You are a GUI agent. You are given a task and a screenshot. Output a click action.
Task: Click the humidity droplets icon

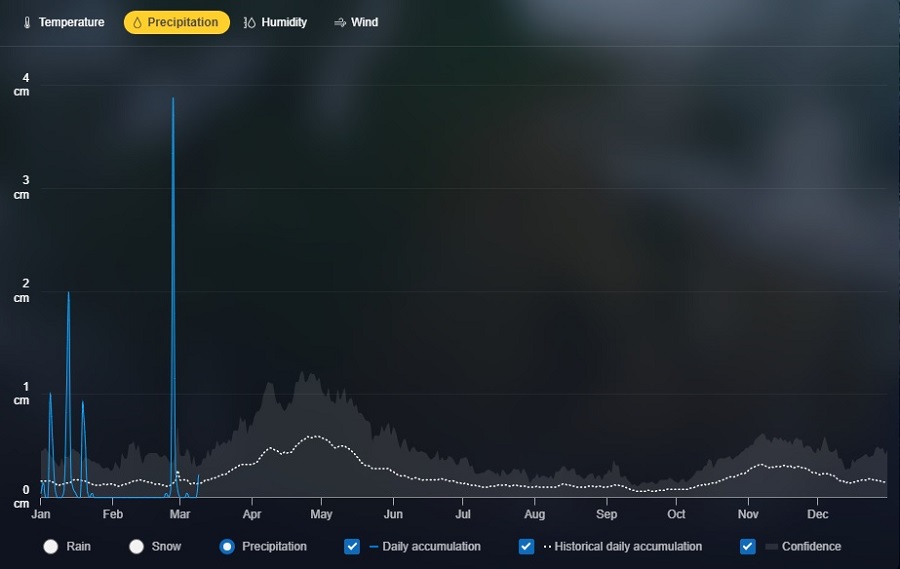[x=250, y=22]
